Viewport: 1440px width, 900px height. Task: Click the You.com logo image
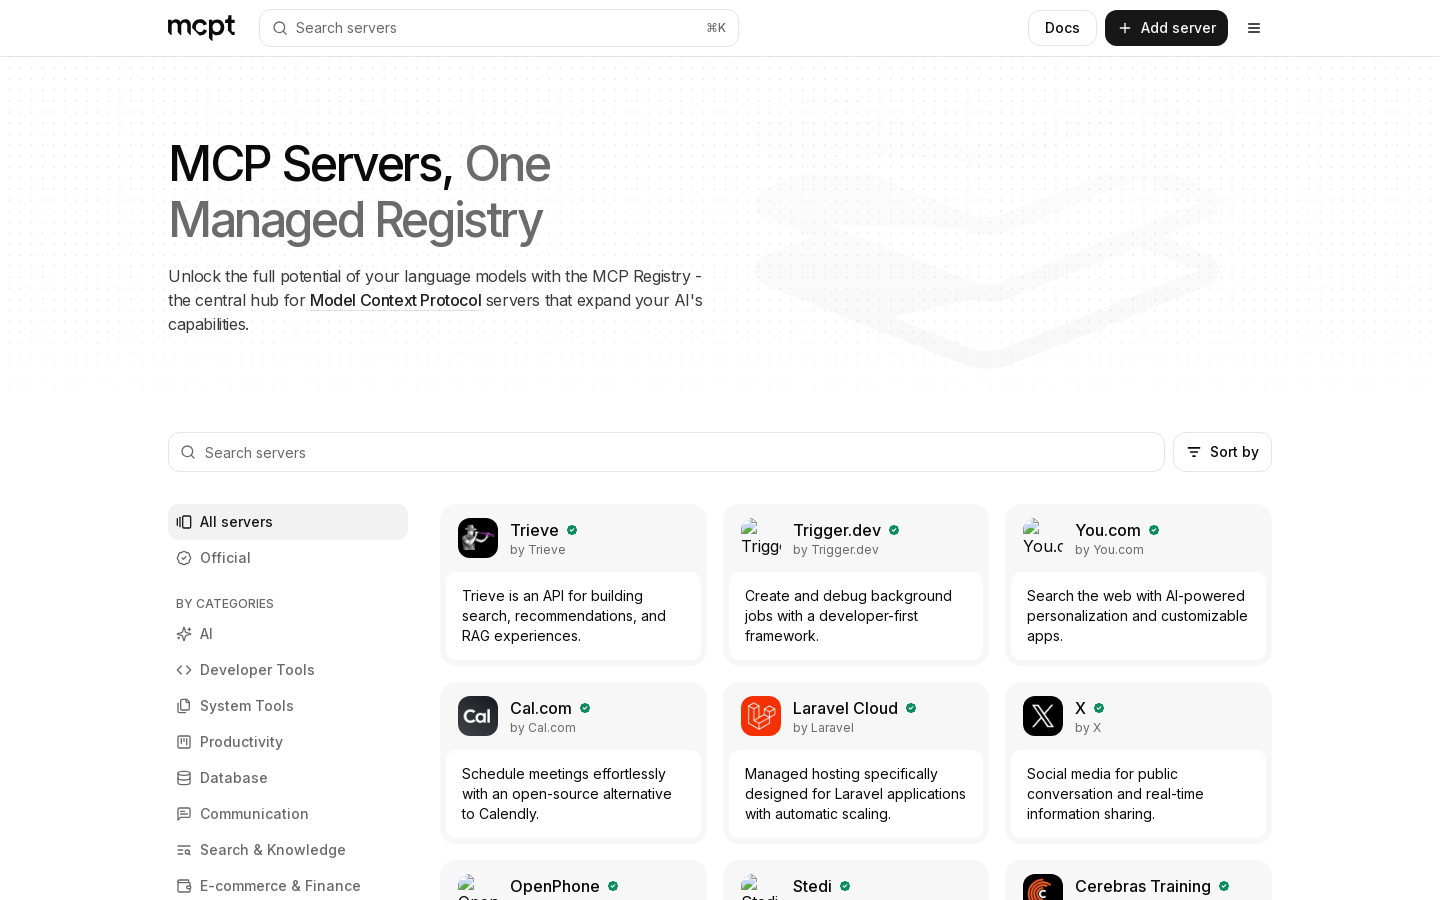coord(1043,538)
